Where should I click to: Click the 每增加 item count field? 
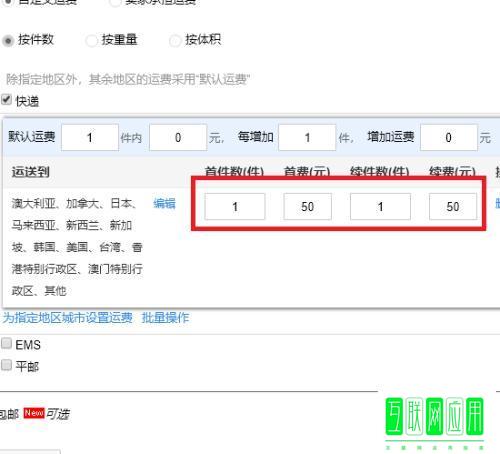click(307, 137)
